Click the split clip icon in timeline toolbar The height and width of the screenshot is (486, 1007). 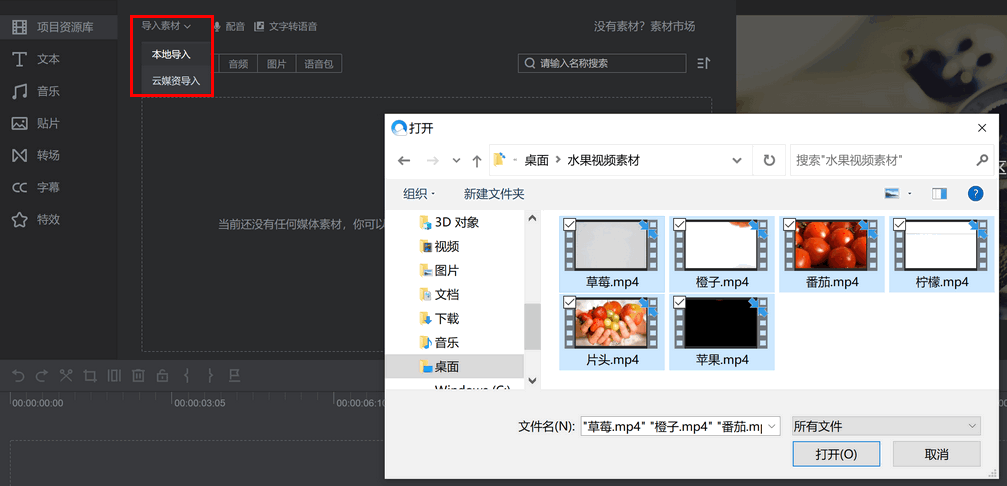[x=114, y=376]
